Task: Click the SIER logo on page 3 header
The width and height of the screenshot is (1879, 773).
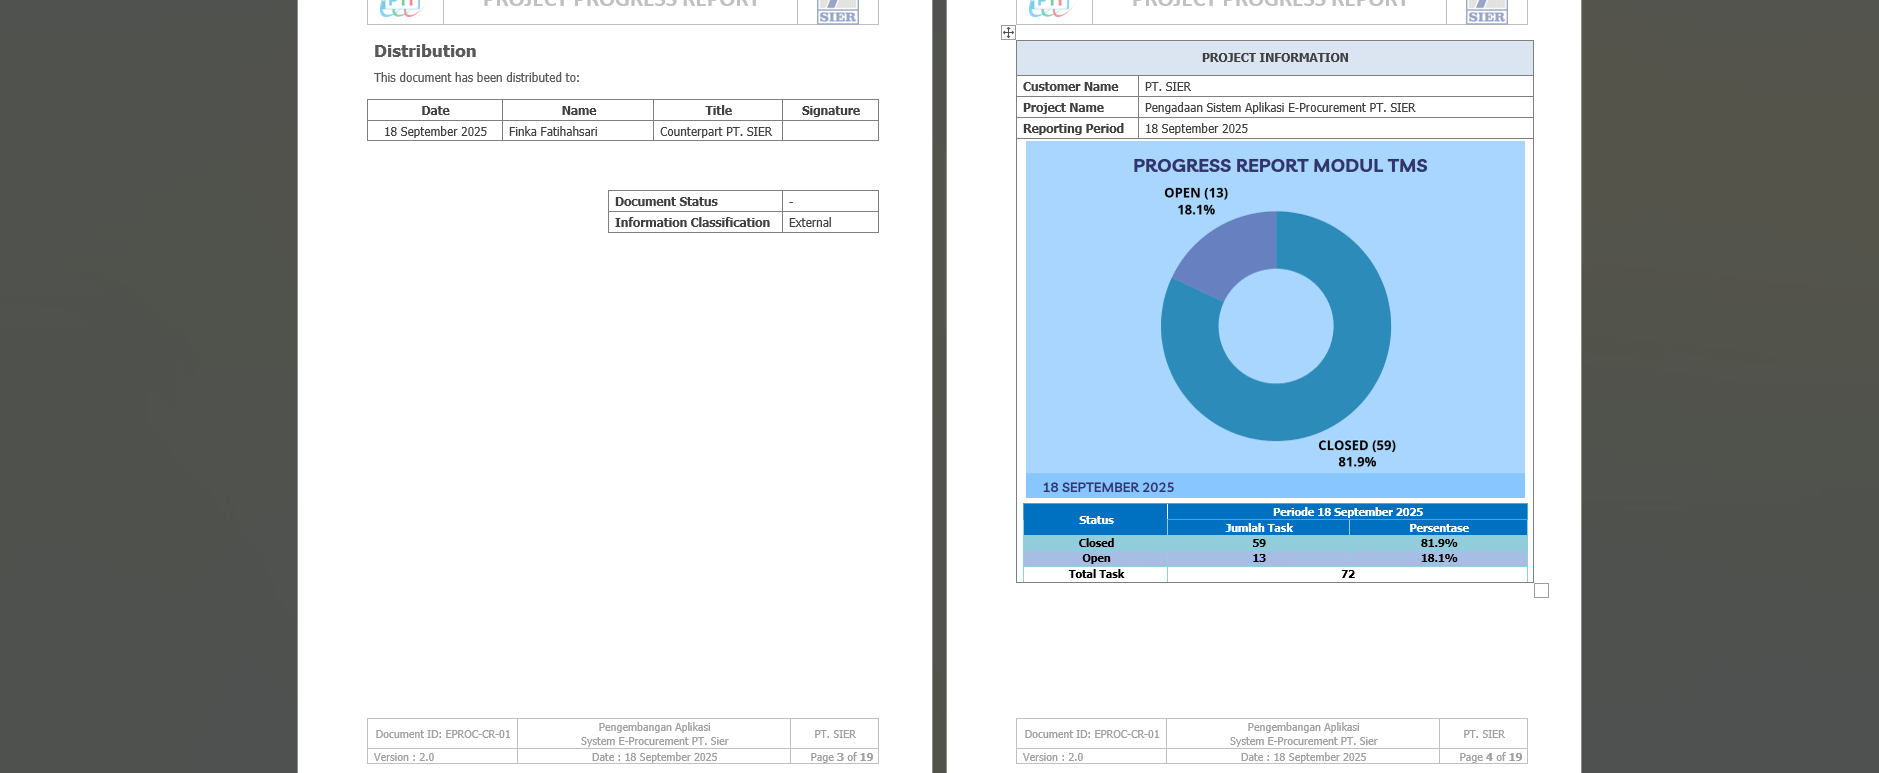Action: click(x=837, y=12)
